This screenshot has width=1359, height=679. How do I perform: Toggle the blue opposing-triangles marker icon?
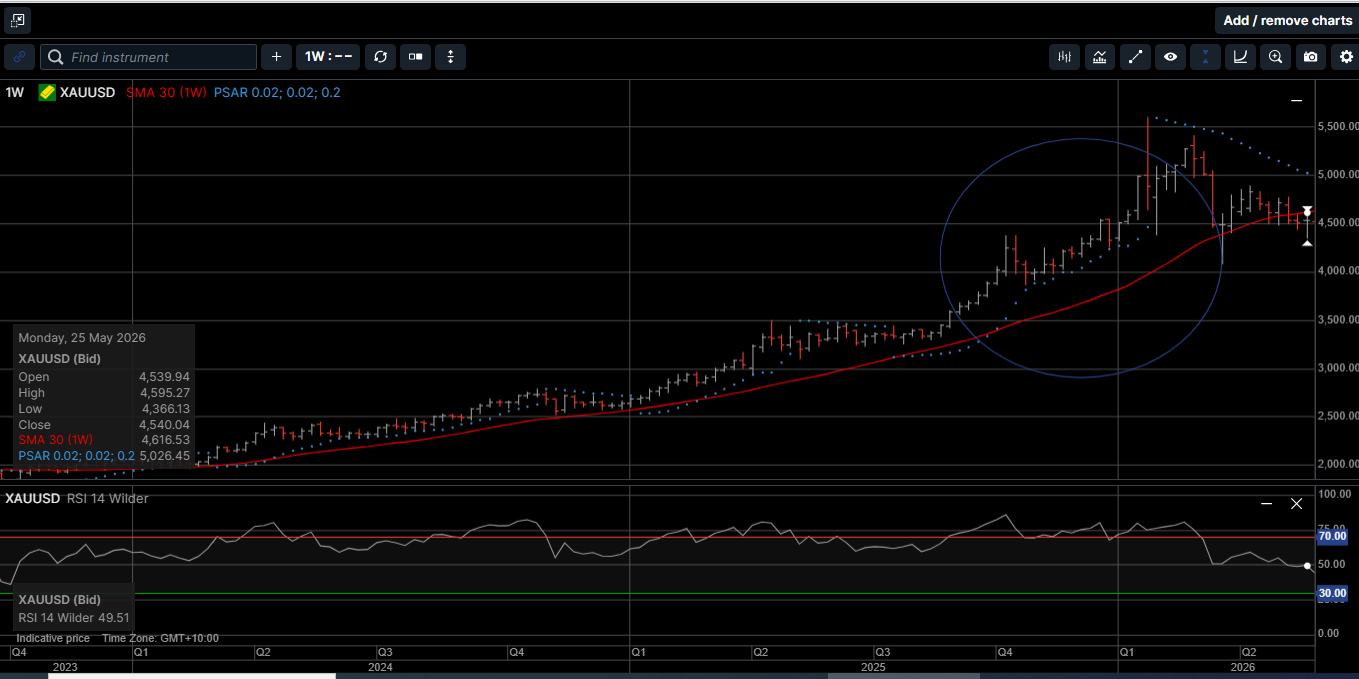(x=1205, y=57)
